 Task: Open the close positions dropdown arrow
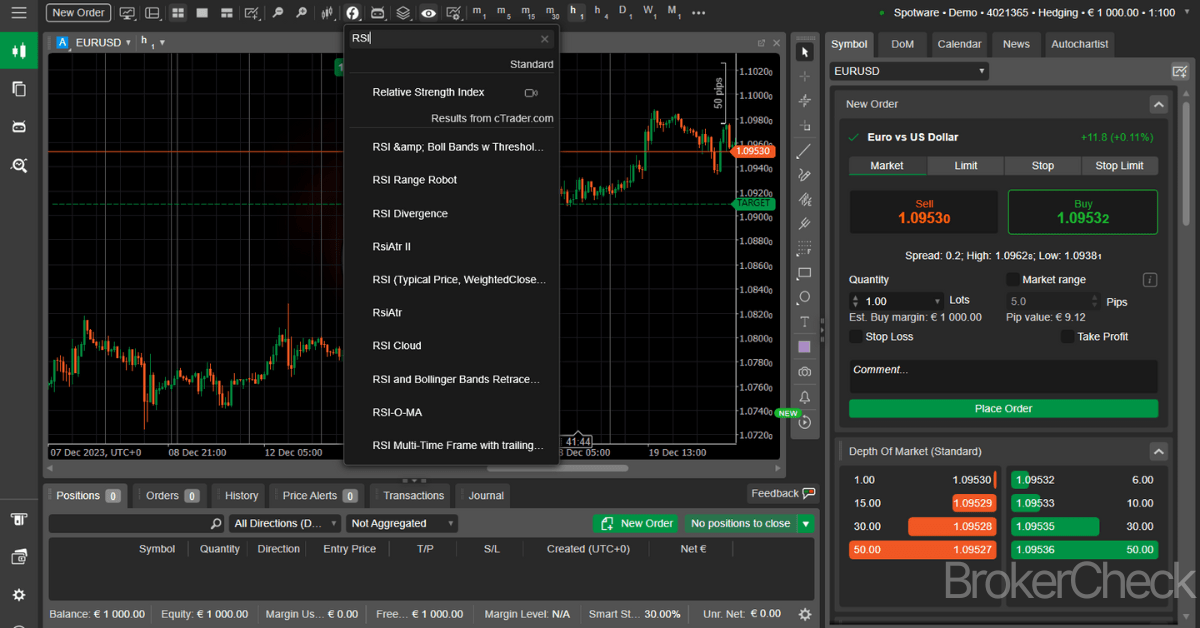pyautogui.click(x=806, y=523)
